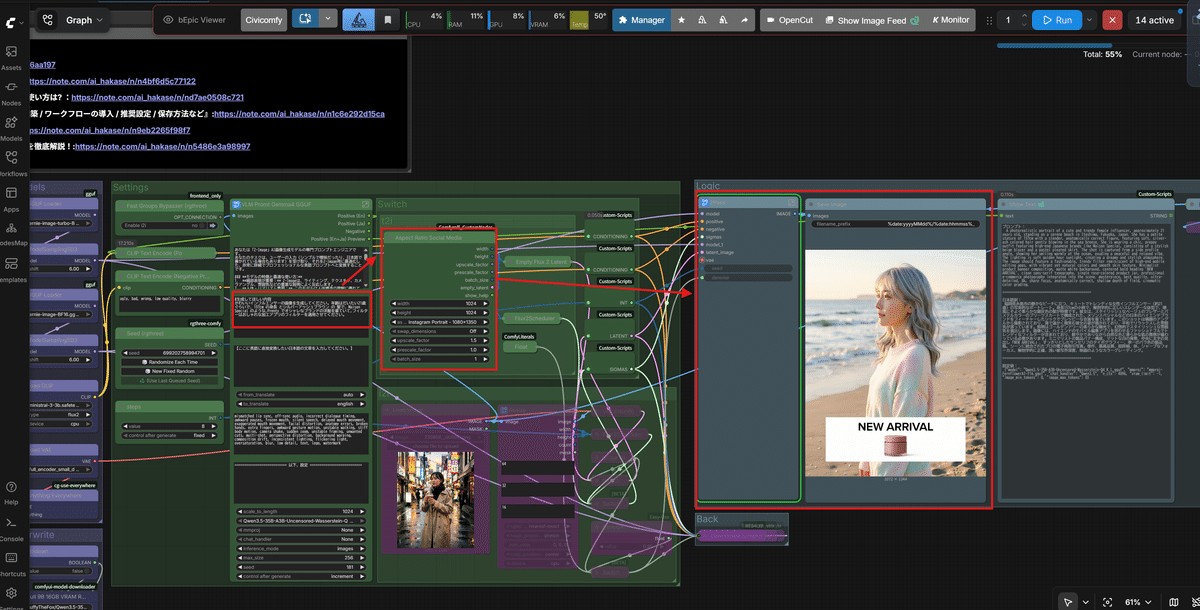1200x610 pixels.
Task: Click the Logic group title
Action: coord(707,186)
